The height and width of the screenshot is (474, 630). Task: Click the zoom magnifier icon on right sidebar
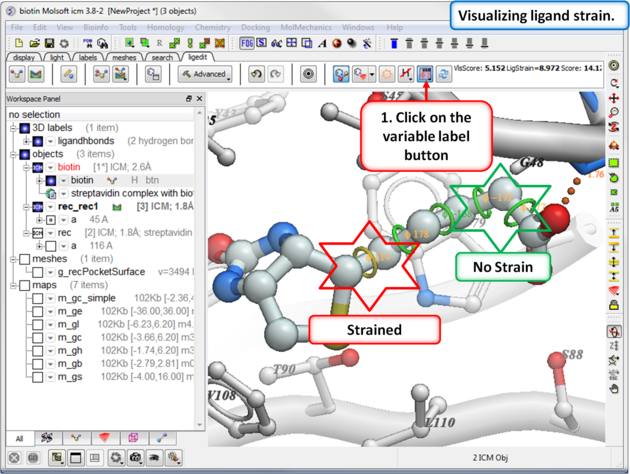[613, 113]
